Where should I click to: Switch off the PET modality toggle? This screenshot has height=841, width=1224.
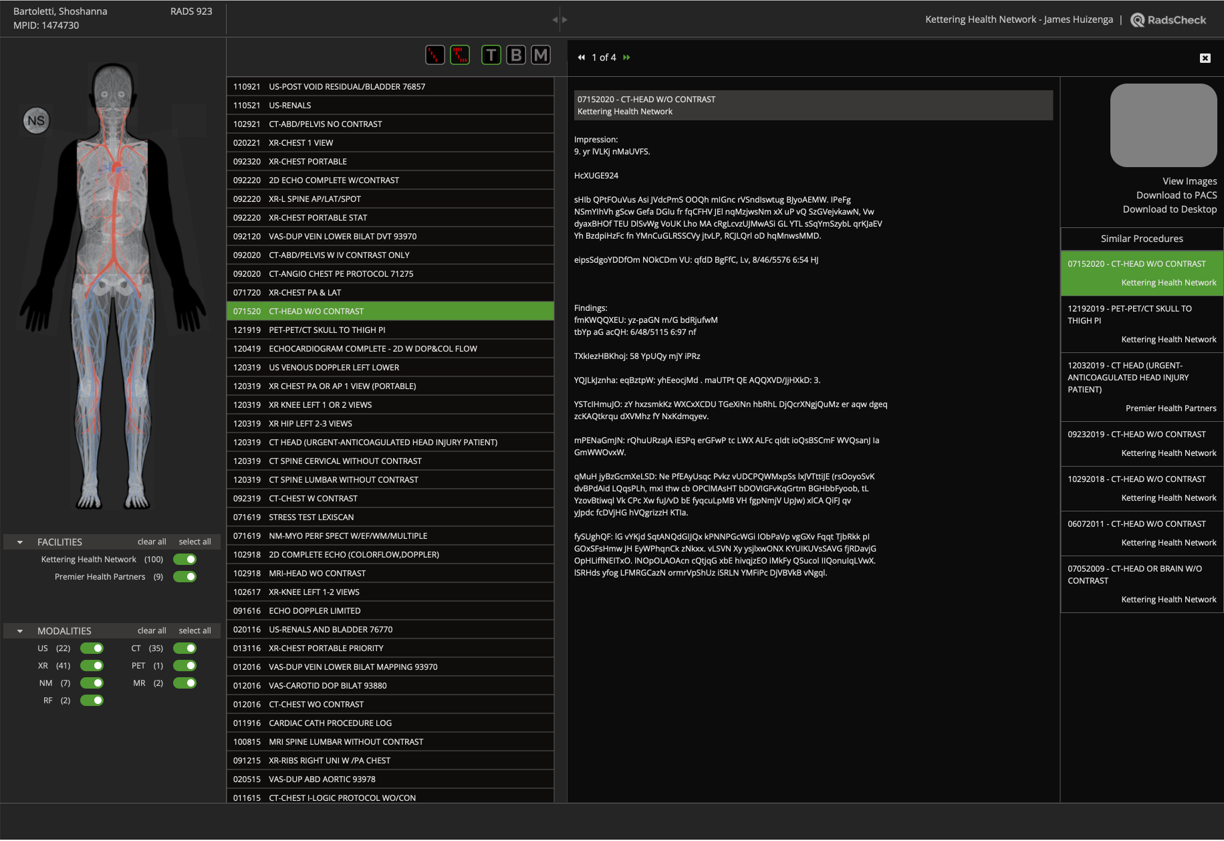point(185,666)
